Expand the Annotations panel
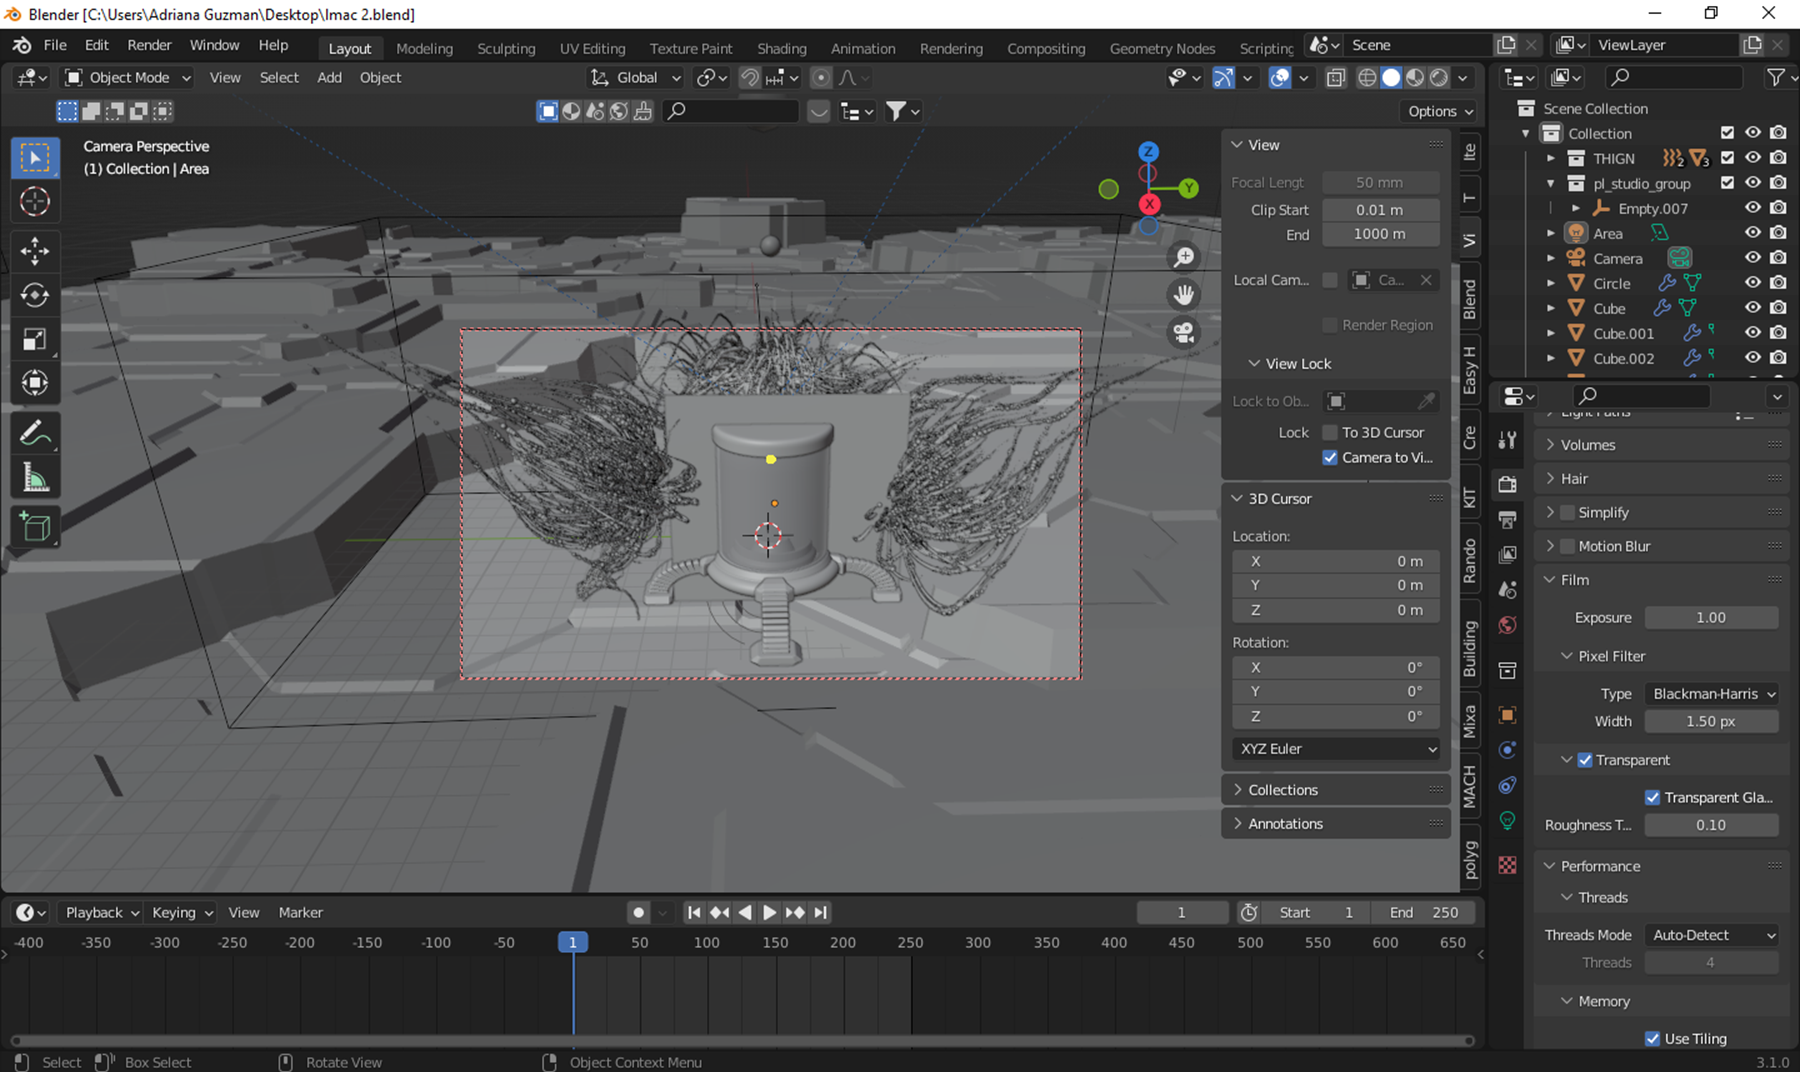 [x=1336, y=824]
